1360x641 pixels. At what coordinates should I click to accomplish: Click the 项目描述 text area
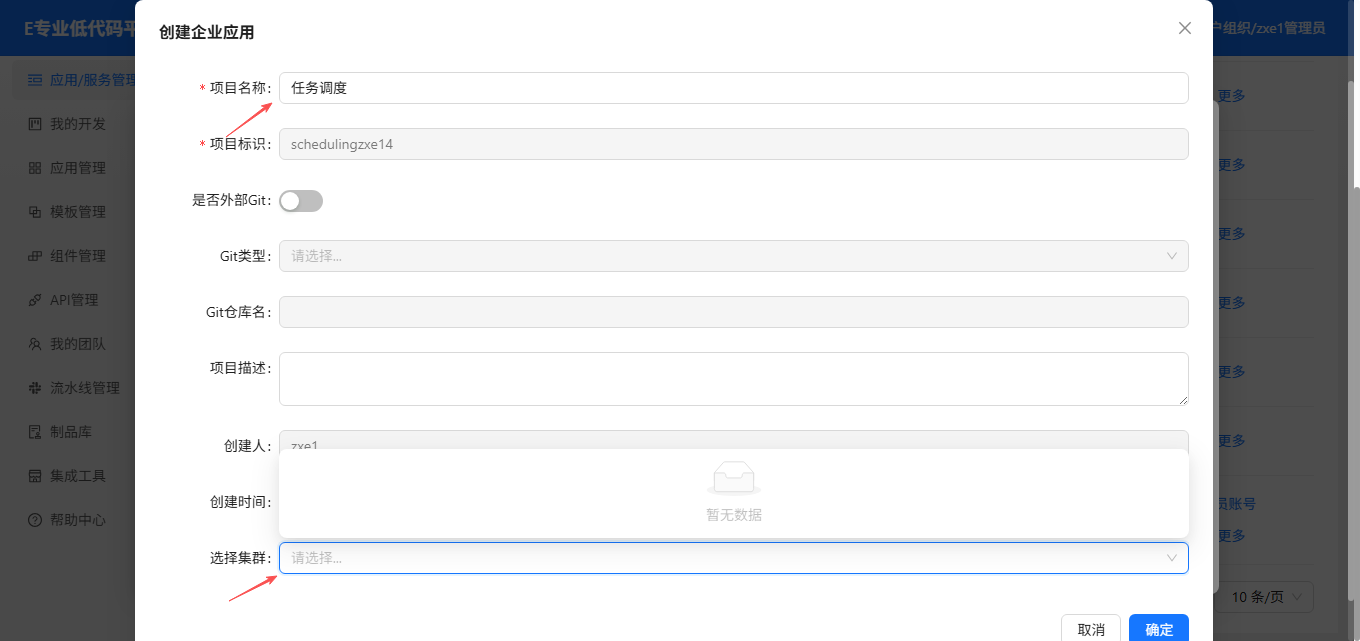coord(733,379)
